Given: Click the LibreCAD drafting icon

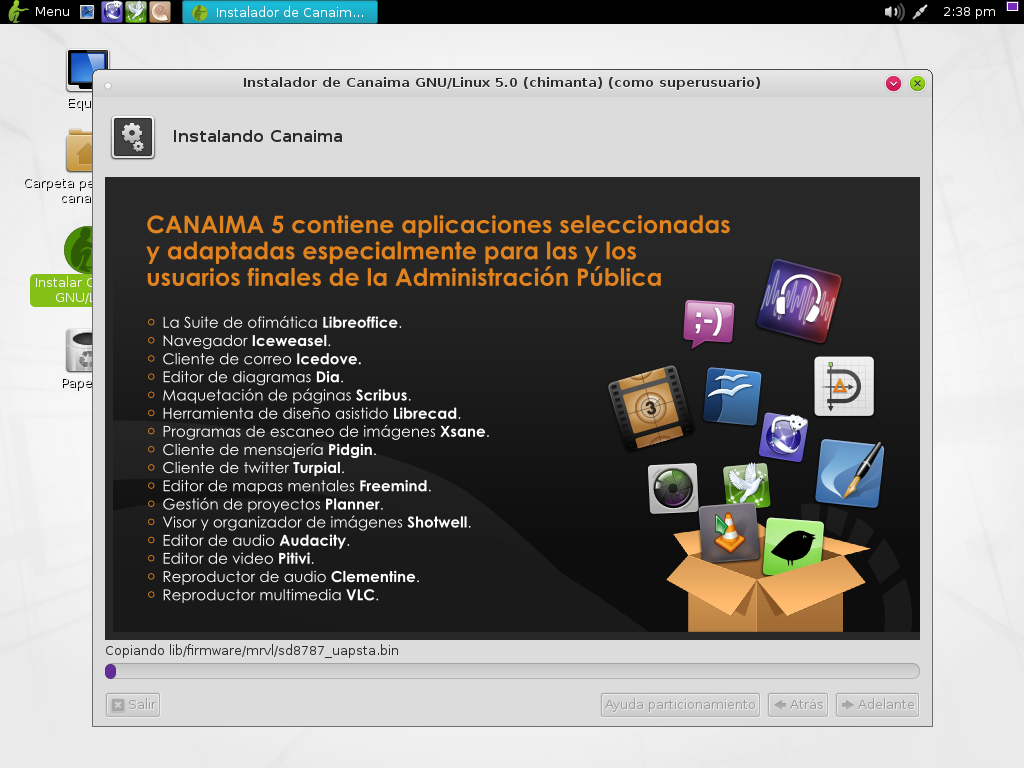Looking at the screenshot, I should (x=843, y=386).
